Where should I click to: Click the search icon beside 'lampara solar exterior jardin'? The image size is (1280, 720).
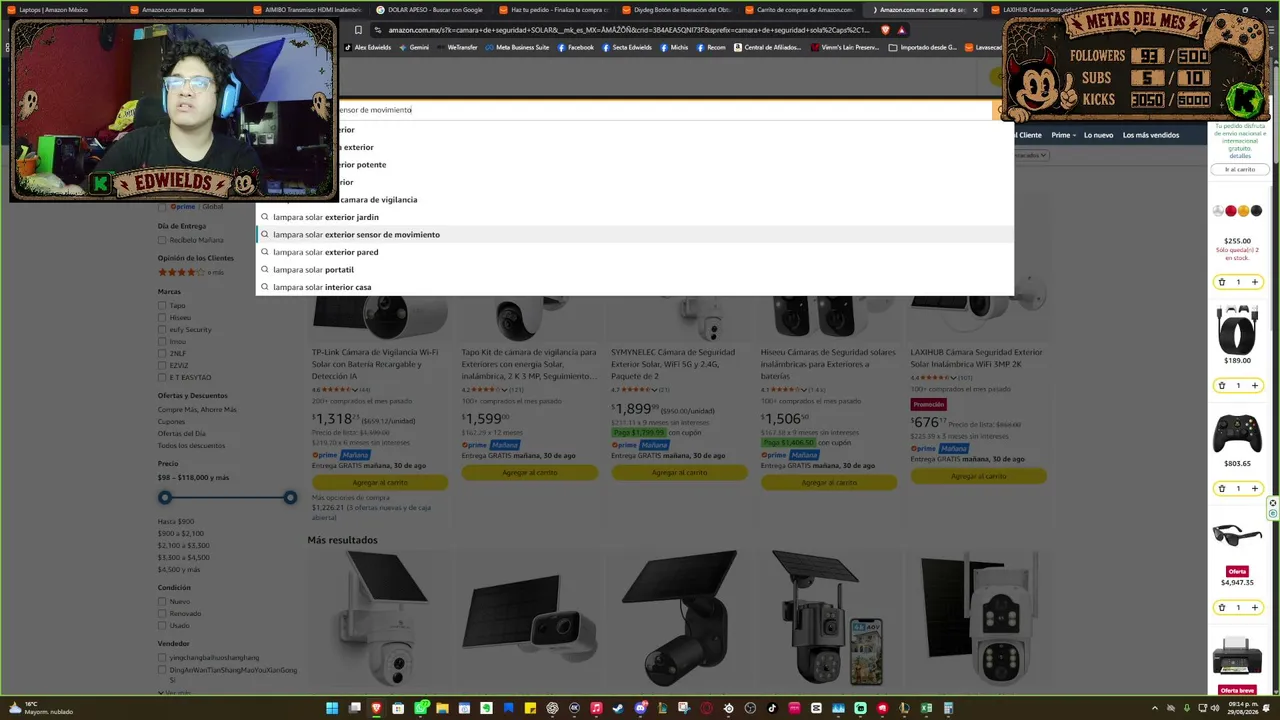click(265, 217)
